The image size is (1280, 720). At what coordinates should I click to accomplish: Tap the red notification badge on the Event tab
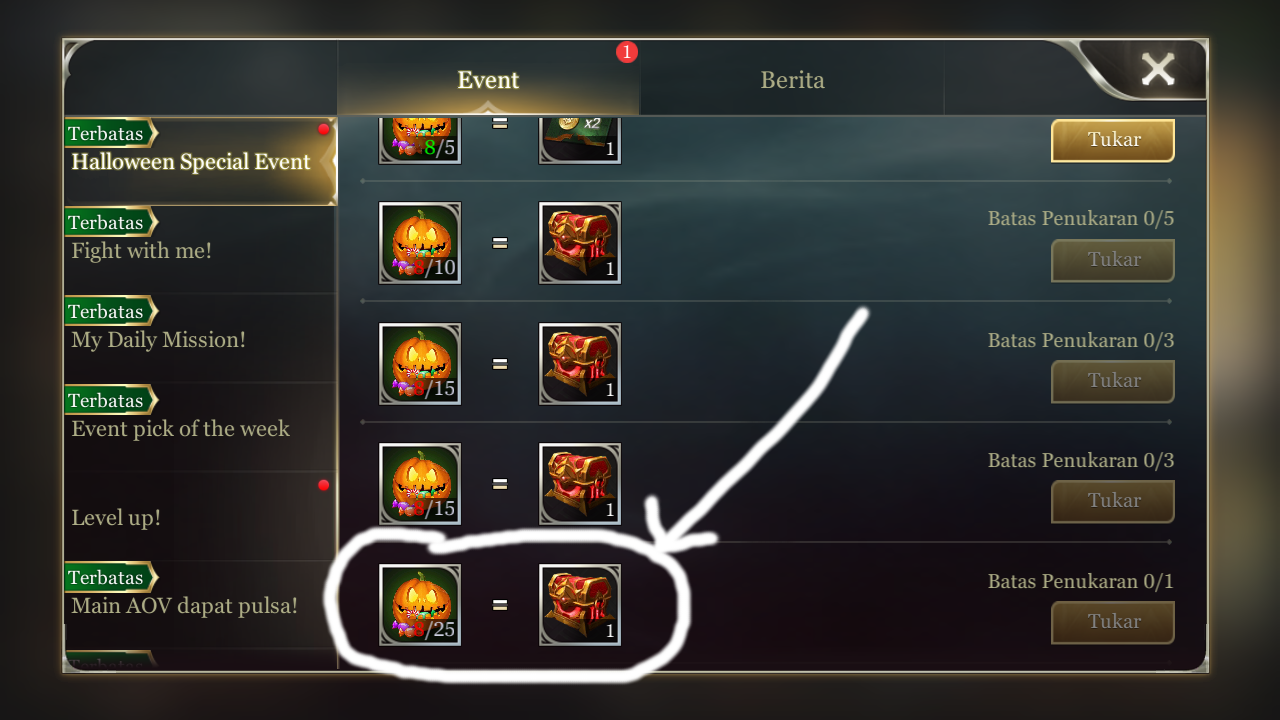click(627, 52)
